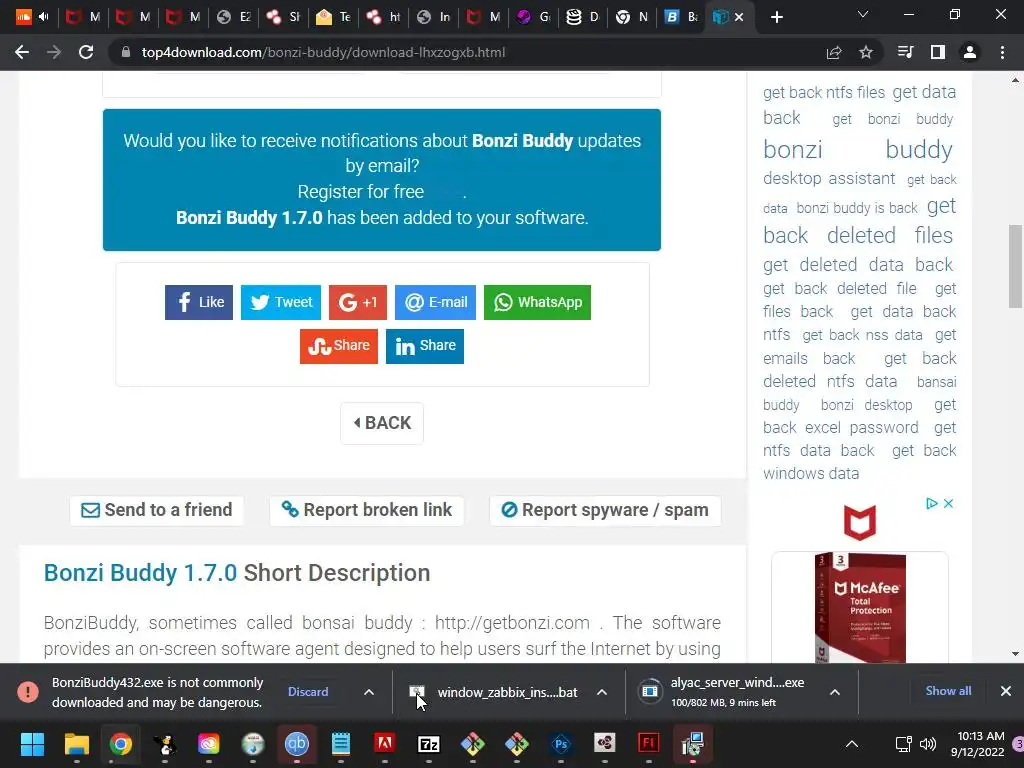Viewport: 1024px width, 768px height.
Task: Switch to the SoundCloud tab playing audio
Action: click(x=33, y=17)
